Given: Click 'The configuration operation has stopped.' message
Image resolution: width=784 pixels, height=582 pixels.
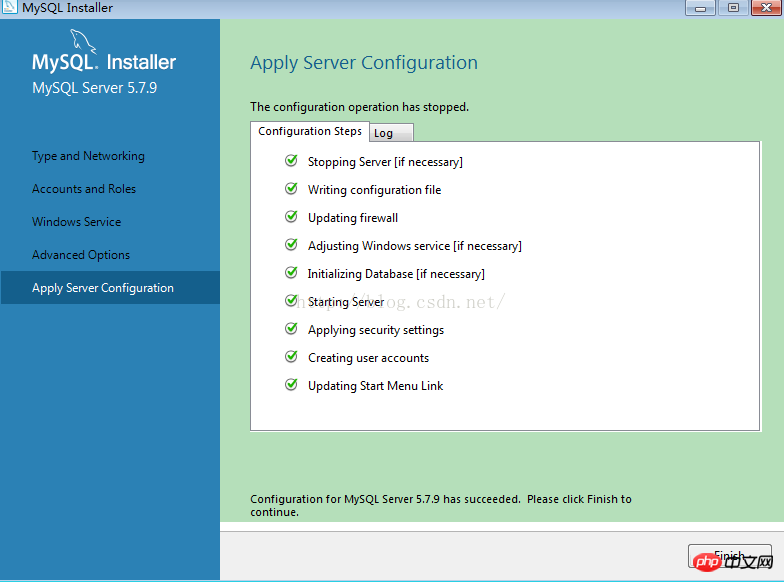Looking at the screenshot, I should tap(360, 107).
